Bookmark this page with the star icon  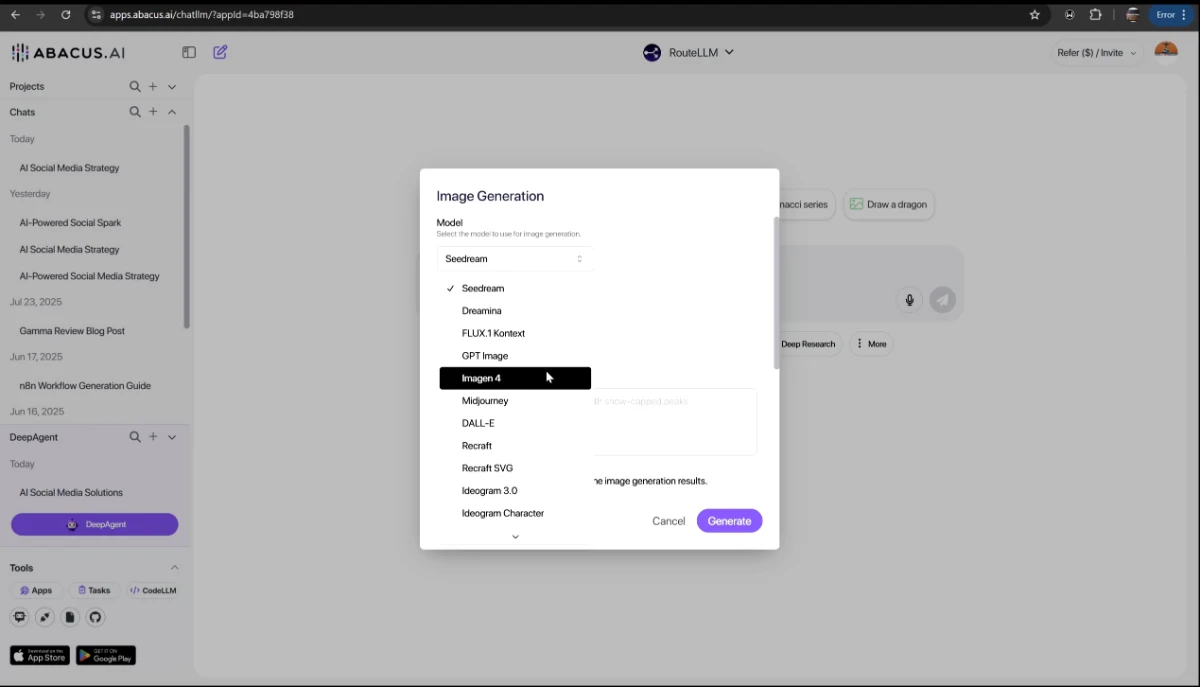pos(1035,15)
